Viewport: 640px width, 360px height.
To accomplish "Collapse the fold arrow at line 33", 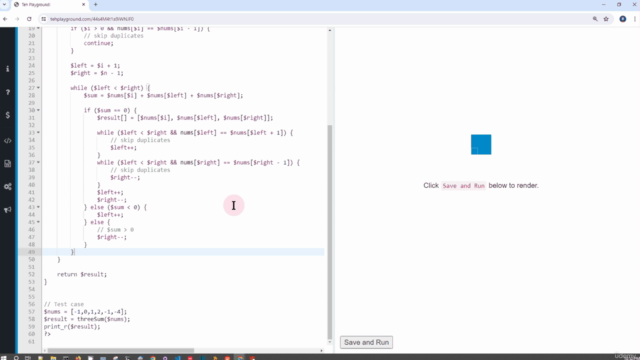I will (38, 133).
